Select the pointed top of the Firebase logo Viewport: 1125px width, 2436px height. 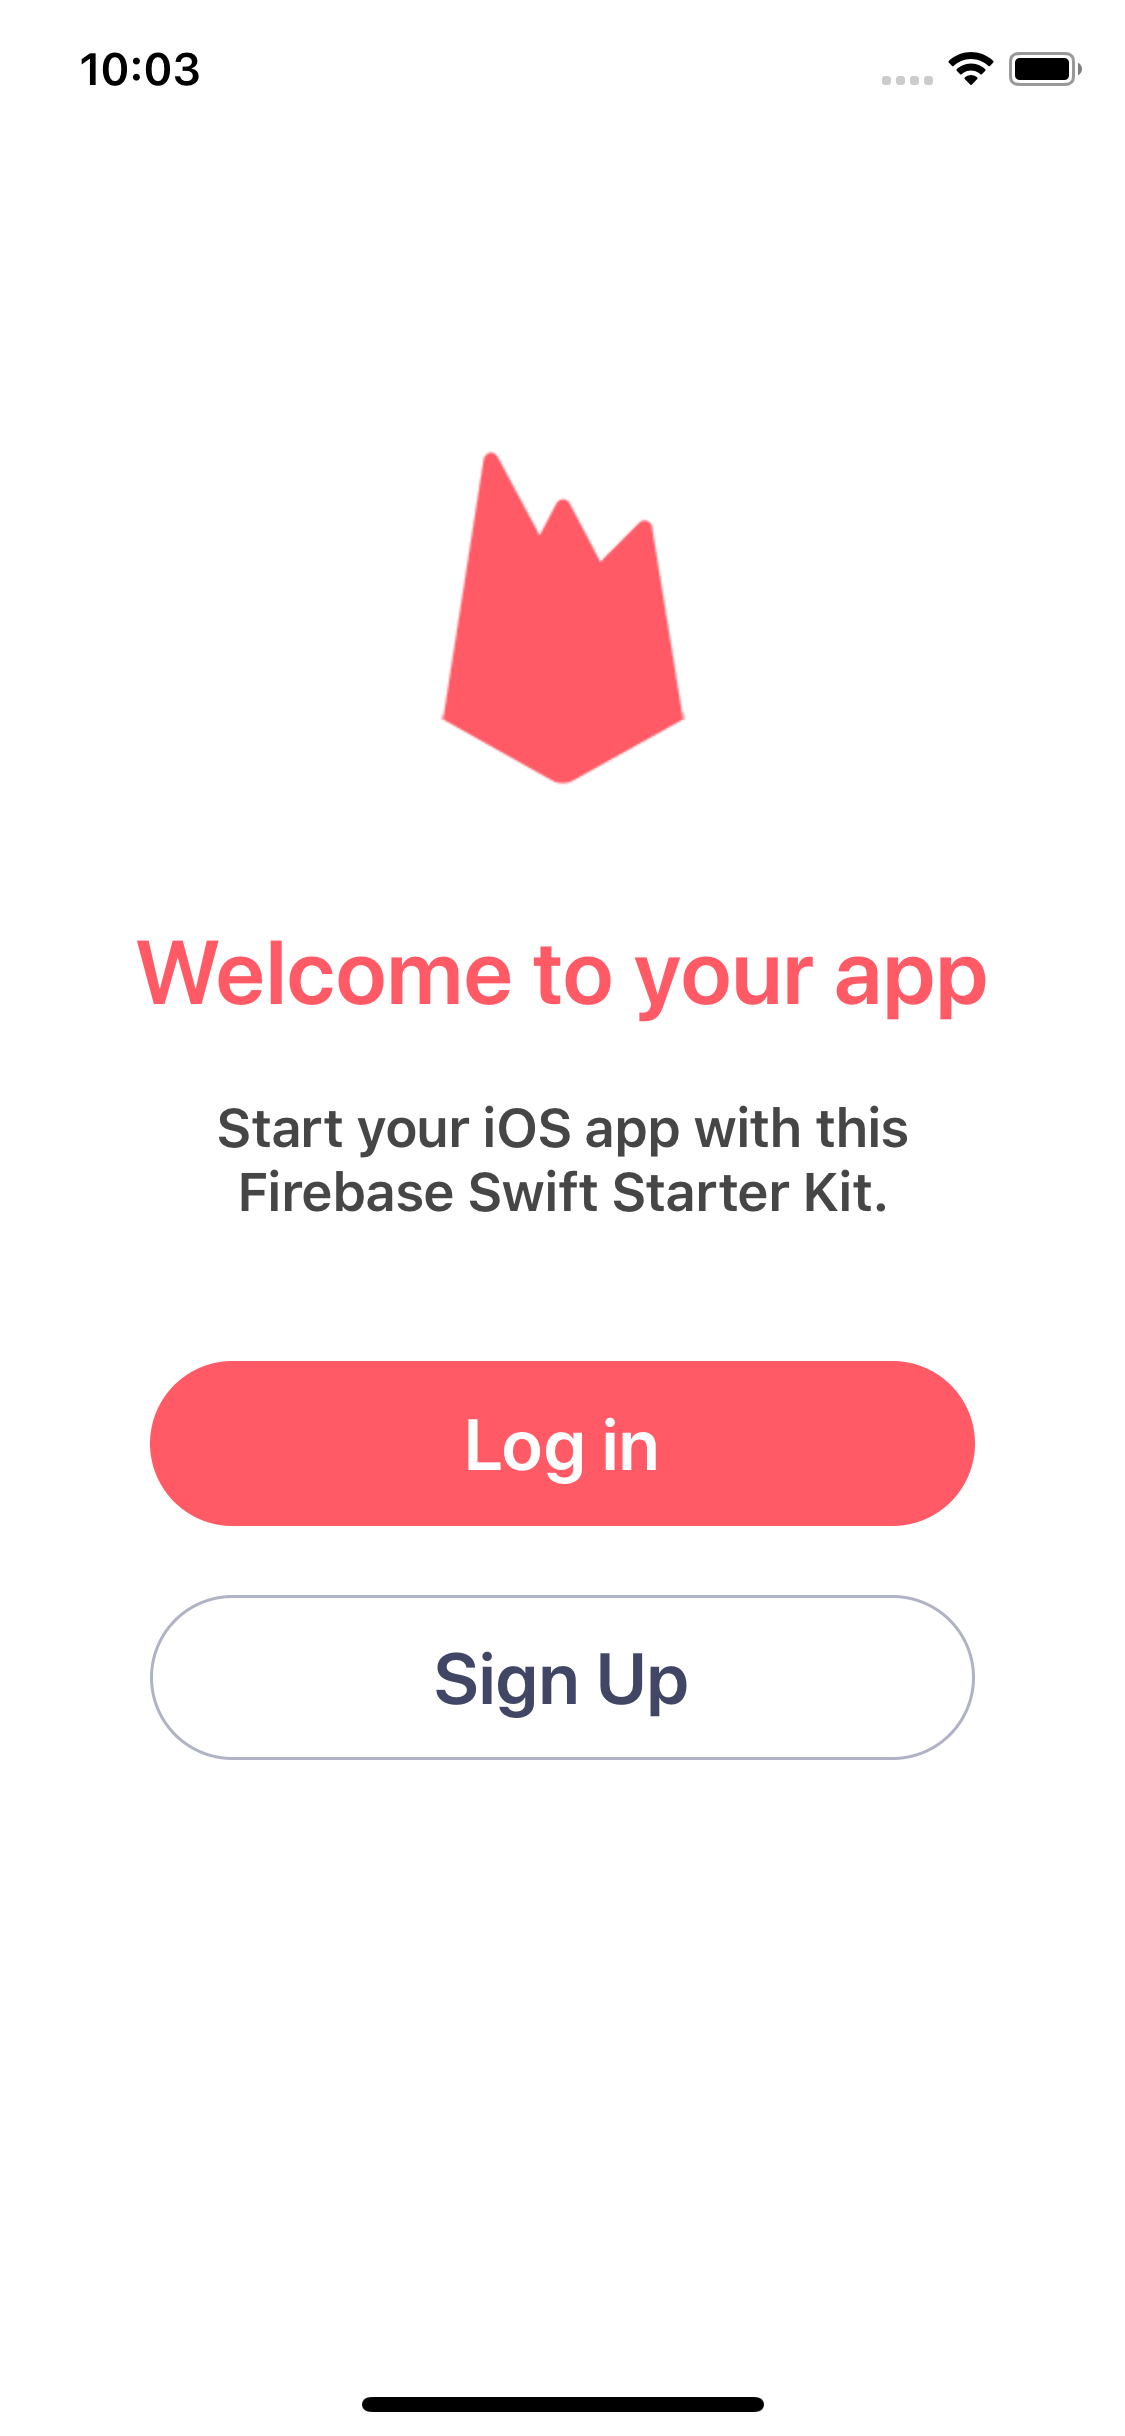point(492,463)
